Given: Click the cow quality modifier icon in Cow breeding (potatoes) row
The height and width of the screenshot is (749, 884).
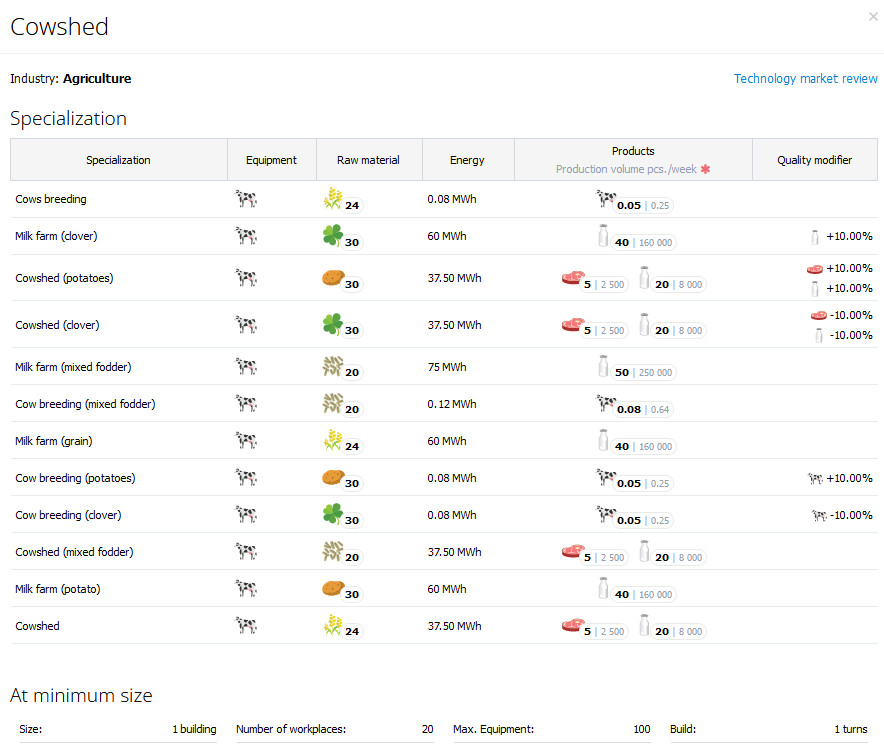Looking at the screenshot, I should (x=815, y=478).
